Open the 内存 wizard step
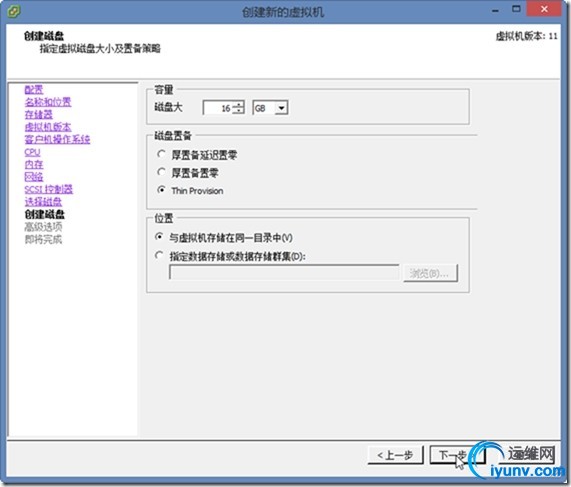The image size is (571, 487). (34, 164)
